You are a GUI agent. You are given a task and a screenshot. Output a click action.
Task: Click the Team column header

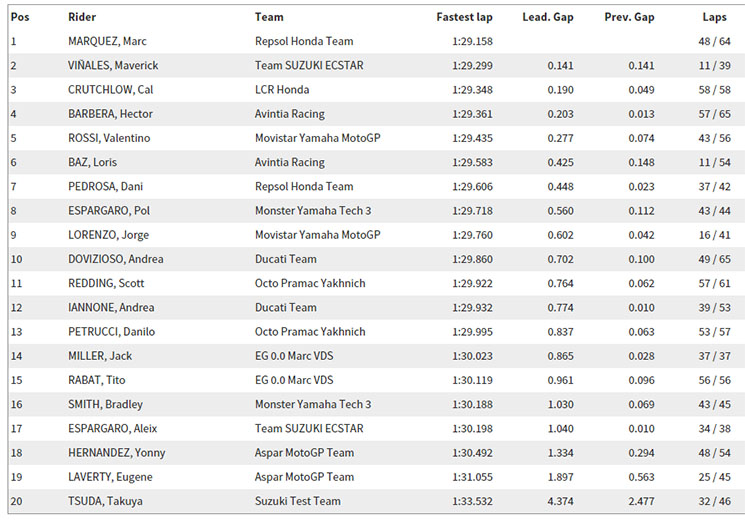[x=269, y=17]
